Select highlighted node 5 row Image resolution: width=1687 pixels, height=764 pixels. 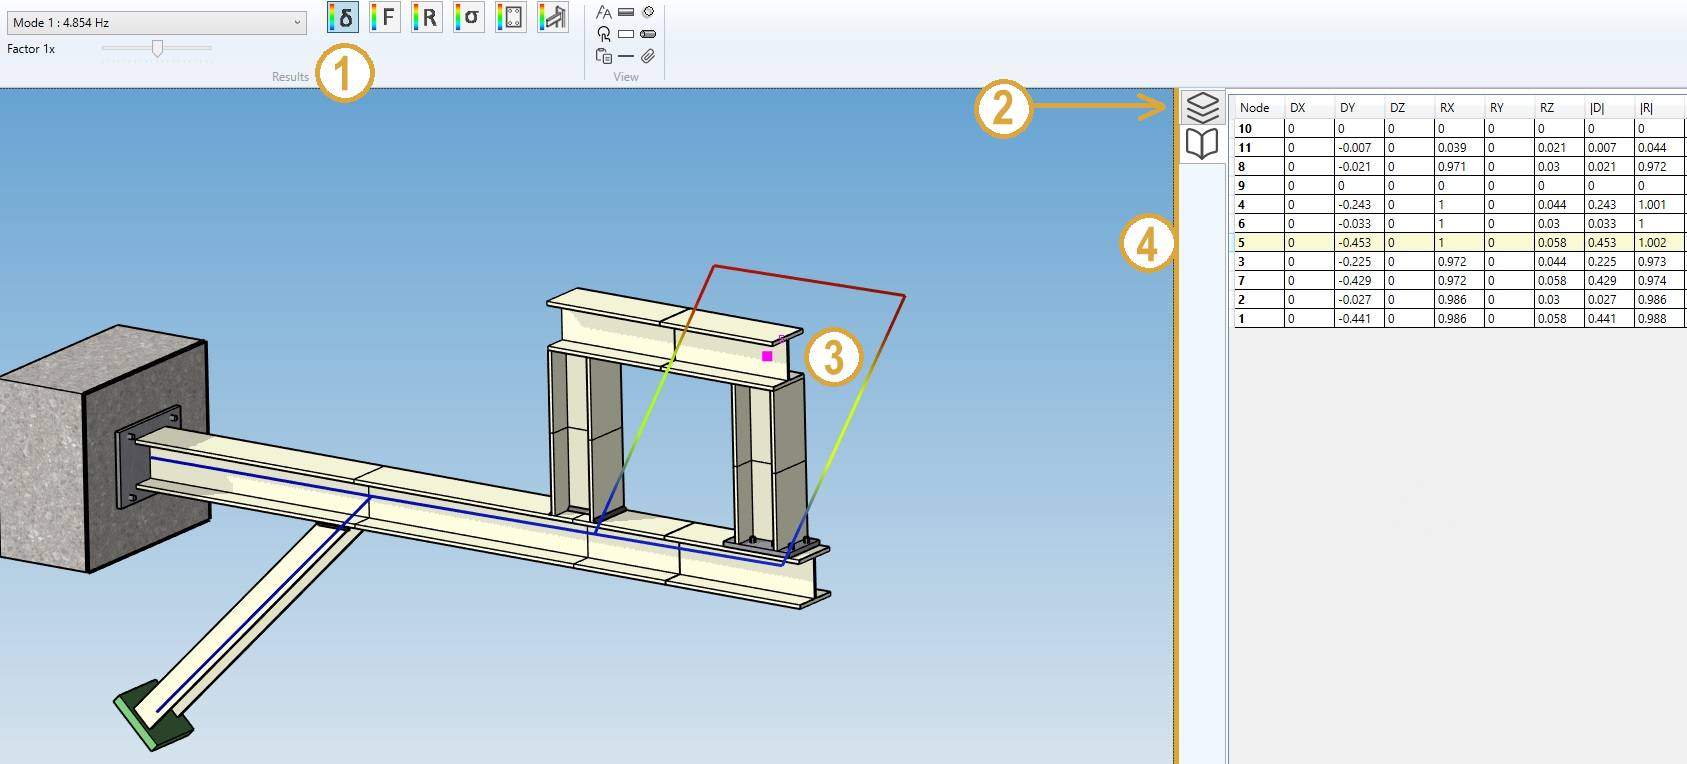pos(1460,242)
